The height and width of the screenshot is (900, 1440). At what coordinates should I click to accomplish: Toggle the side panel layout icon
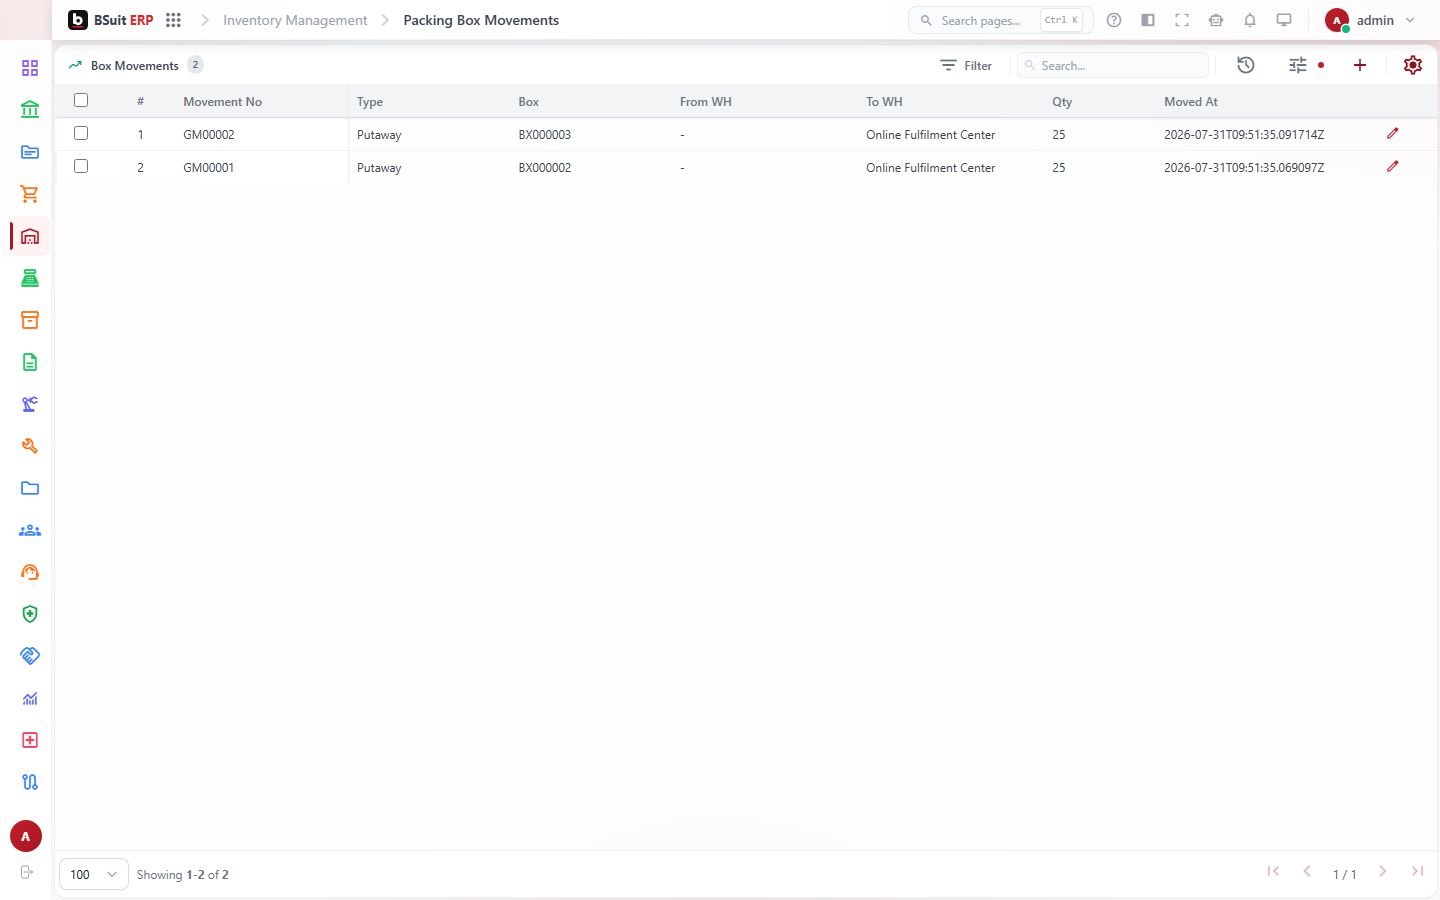[x=1148, y=20]
